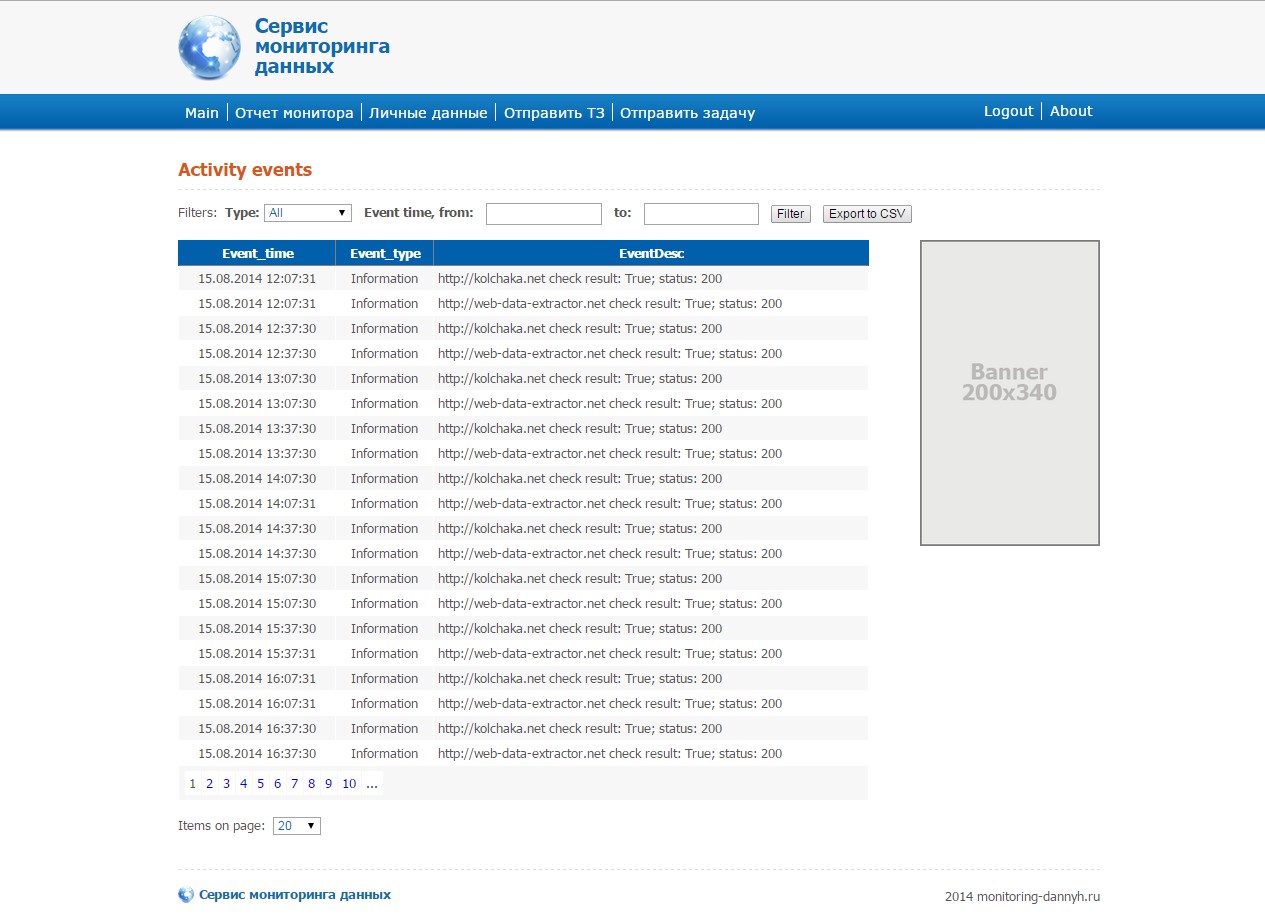This screenshot has height=924, width=1265.
Task: Go to page 7 of events
Action: click(x=294, y=784)
